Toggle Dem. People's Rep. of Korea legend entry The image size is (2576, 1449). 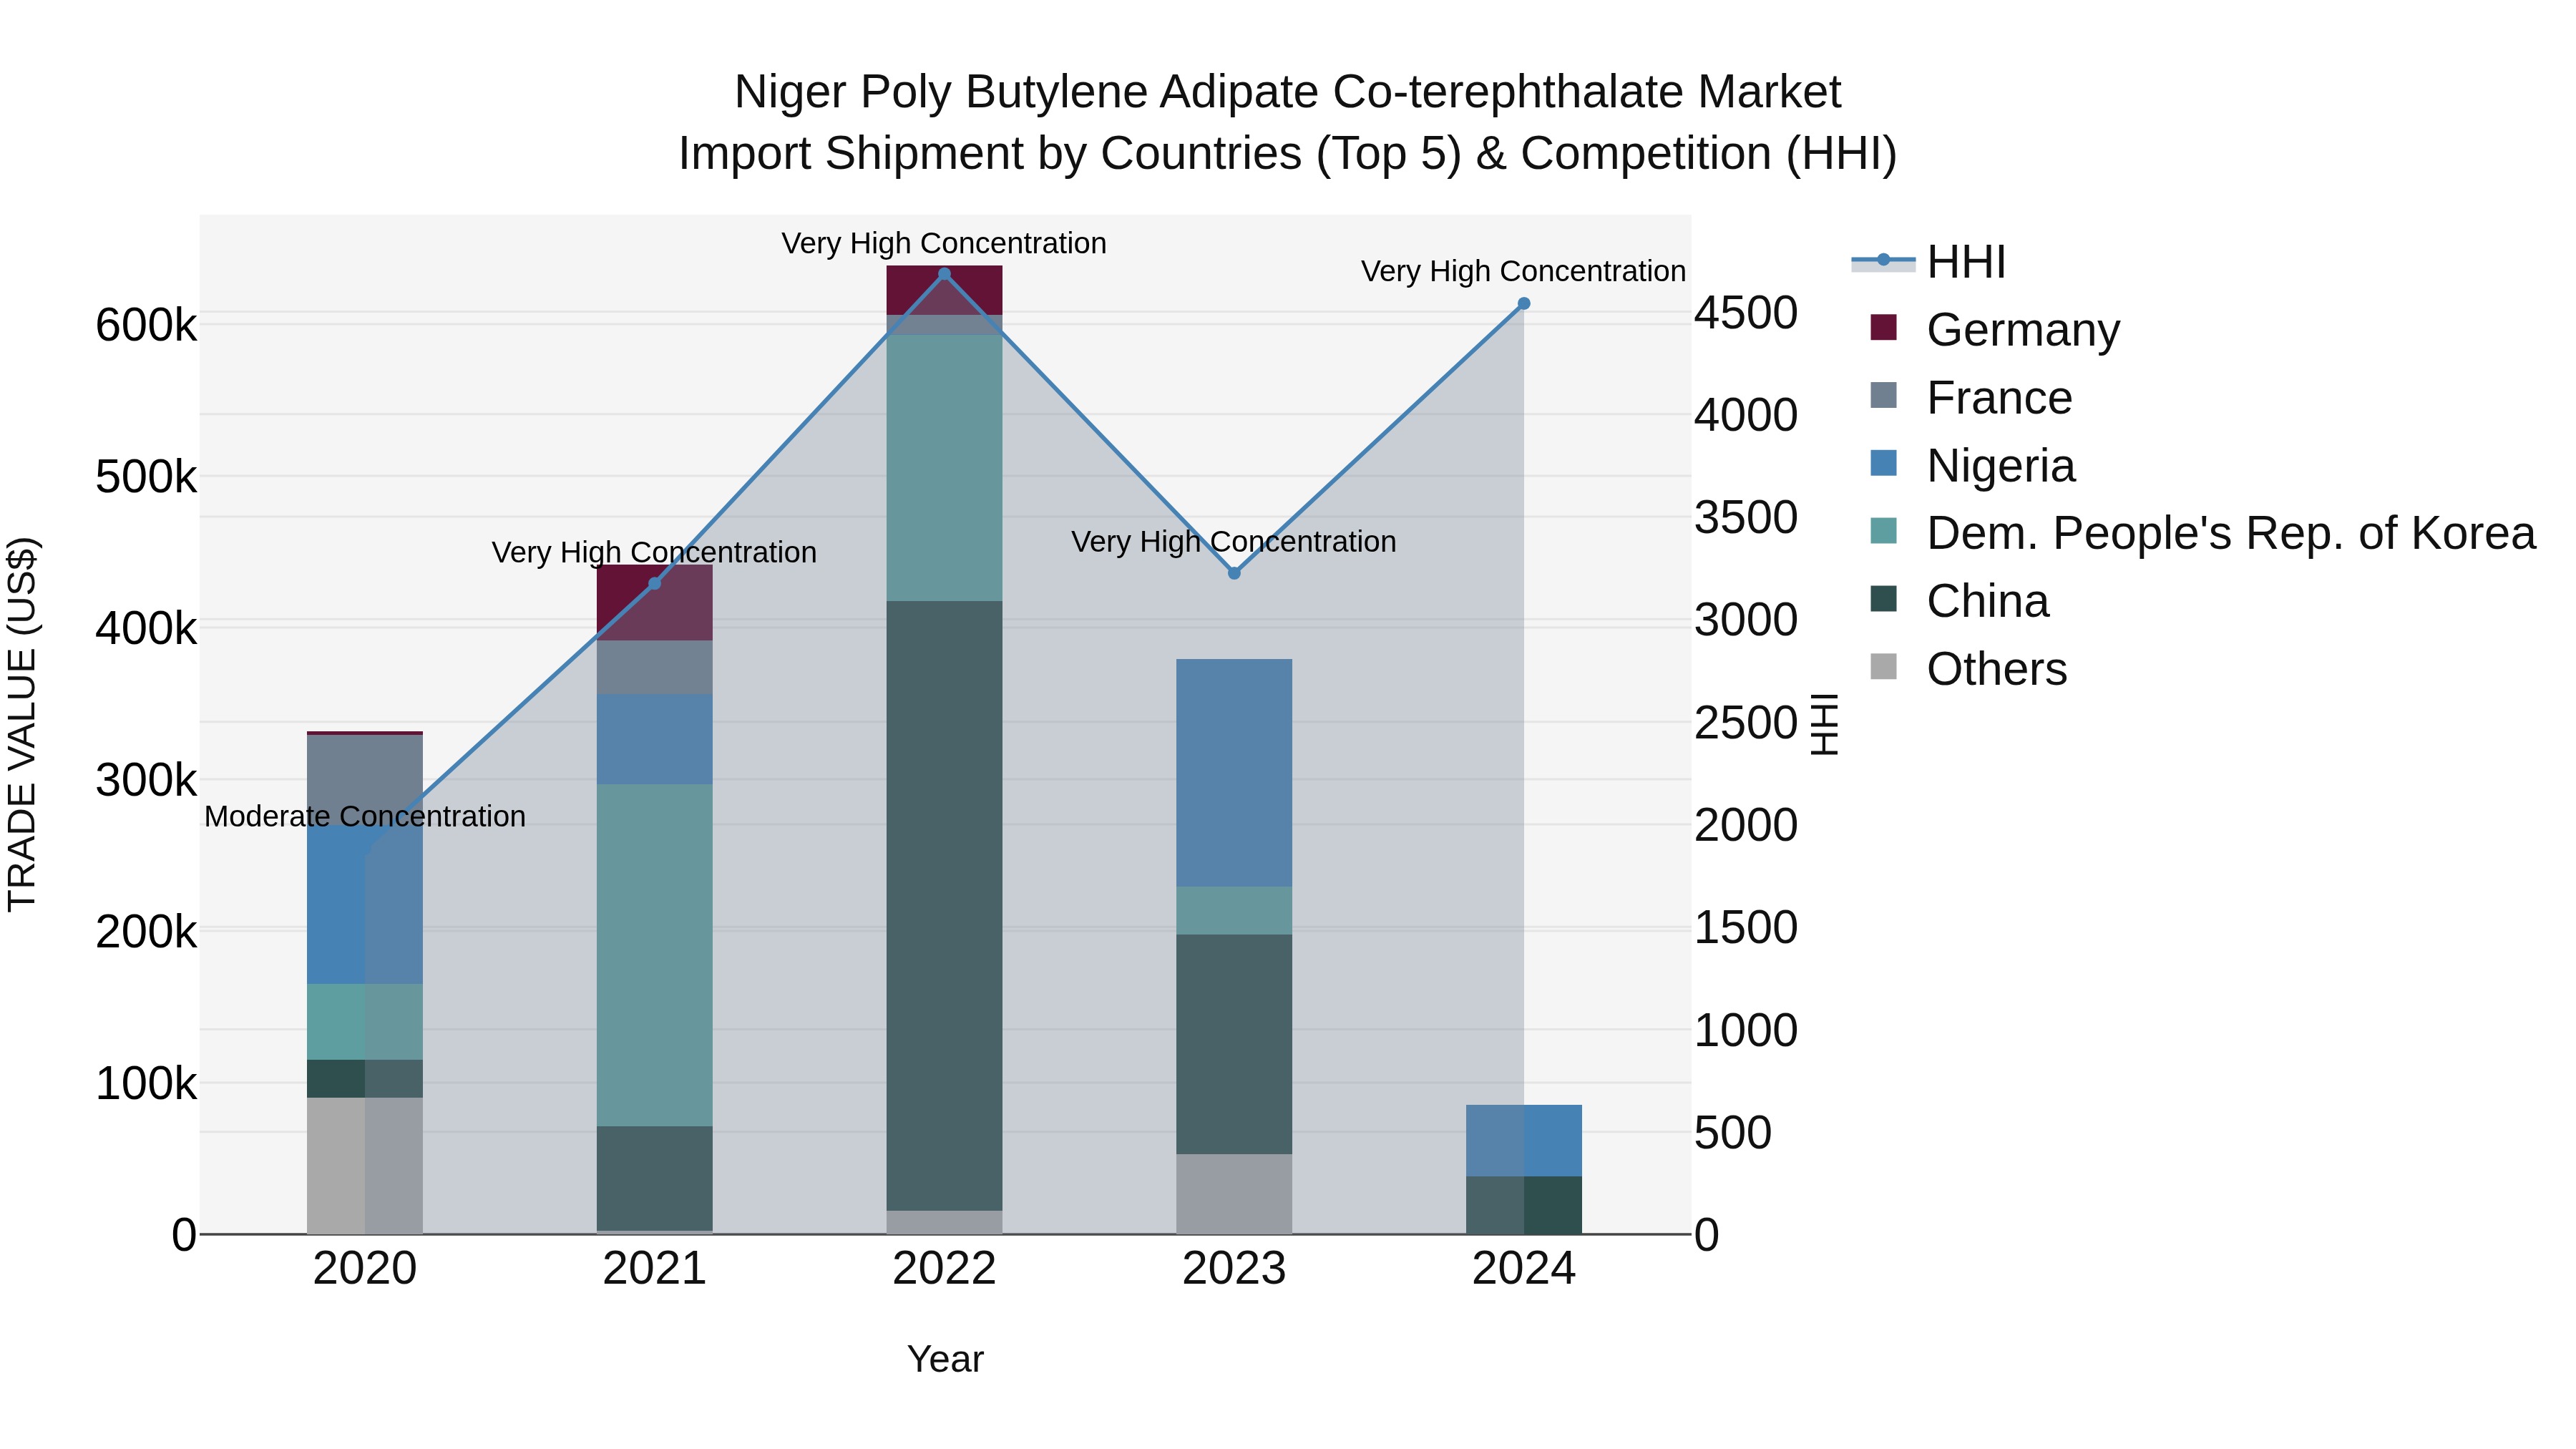[2203, 533]
